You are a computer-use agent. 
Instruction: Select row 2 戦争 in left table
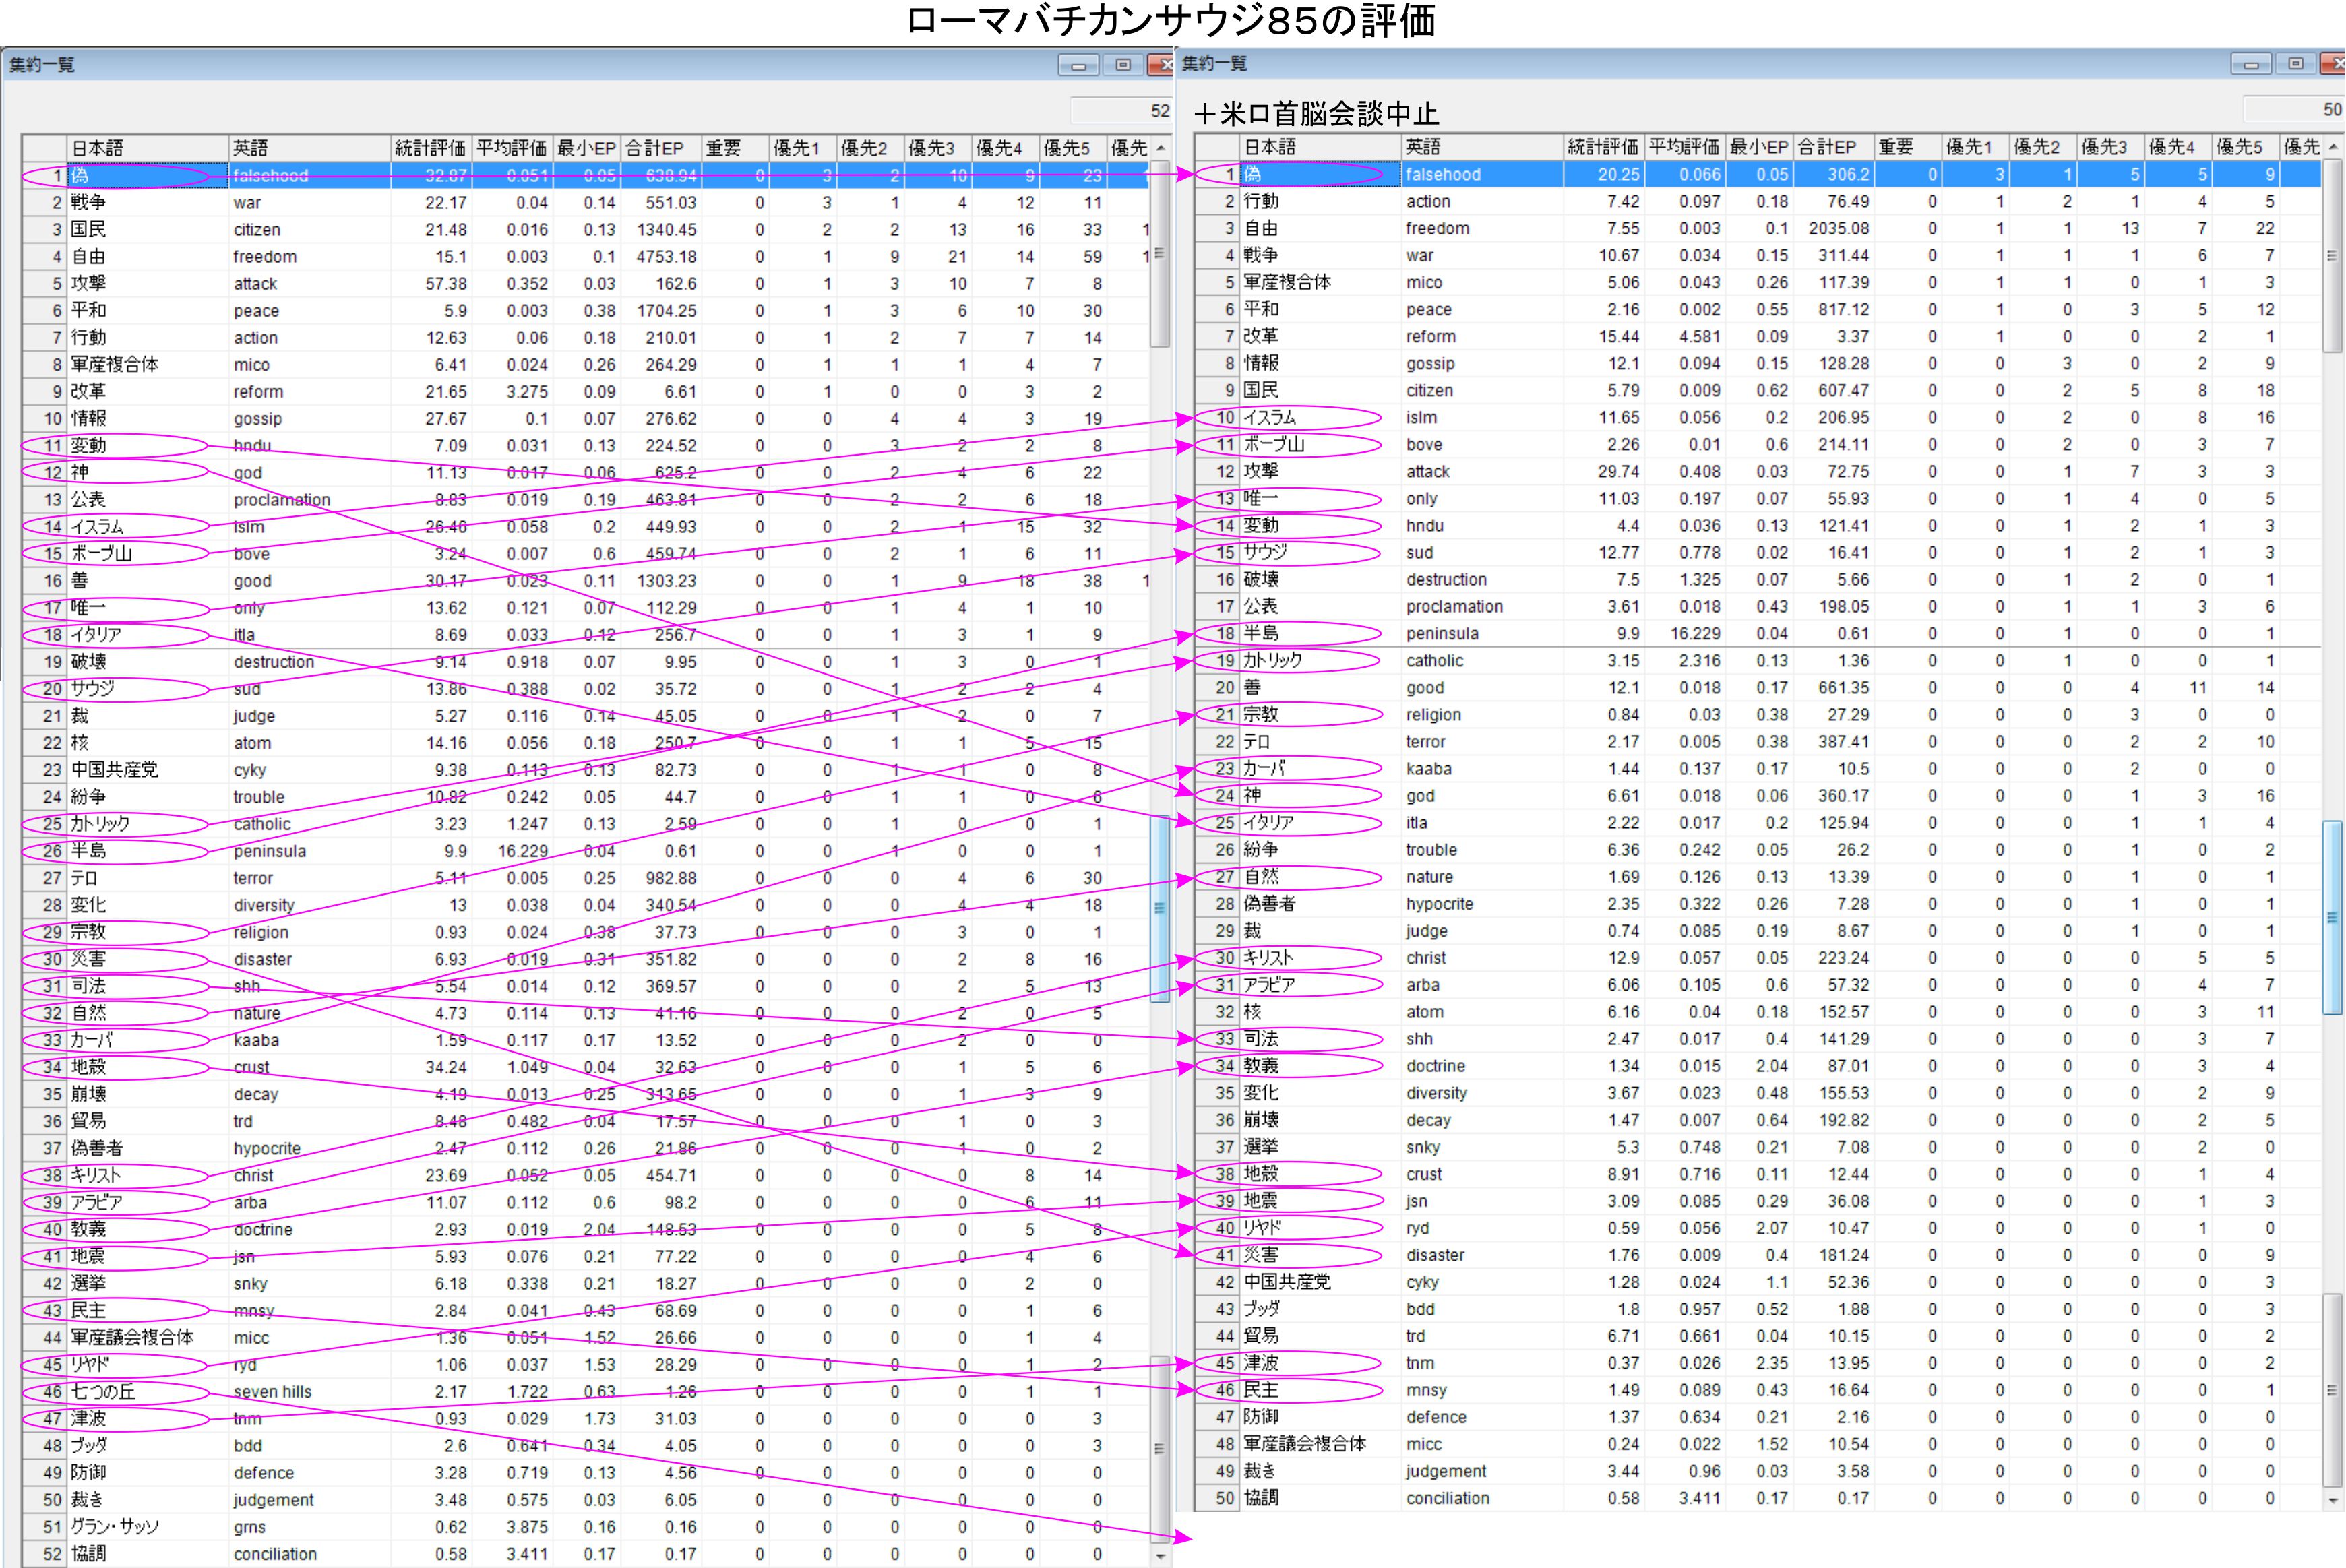point(88,203)
